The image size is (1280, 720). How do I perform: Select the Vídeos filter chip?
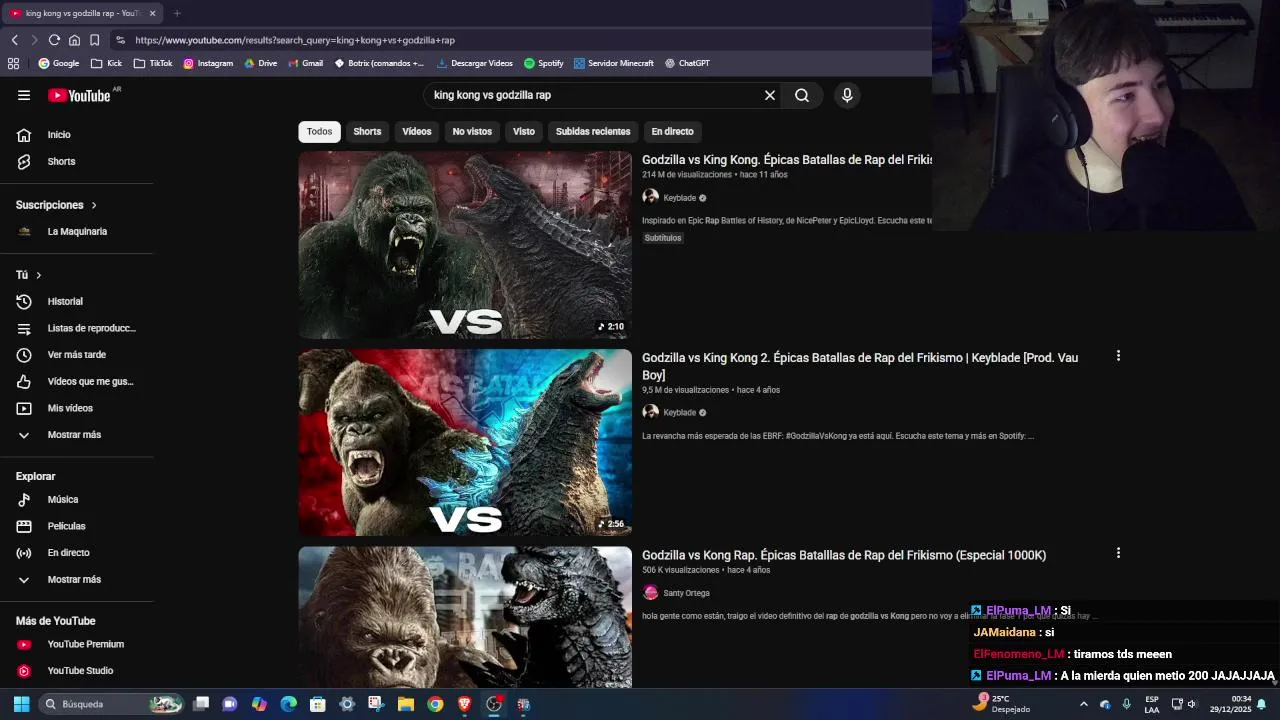tap(417, 131)
